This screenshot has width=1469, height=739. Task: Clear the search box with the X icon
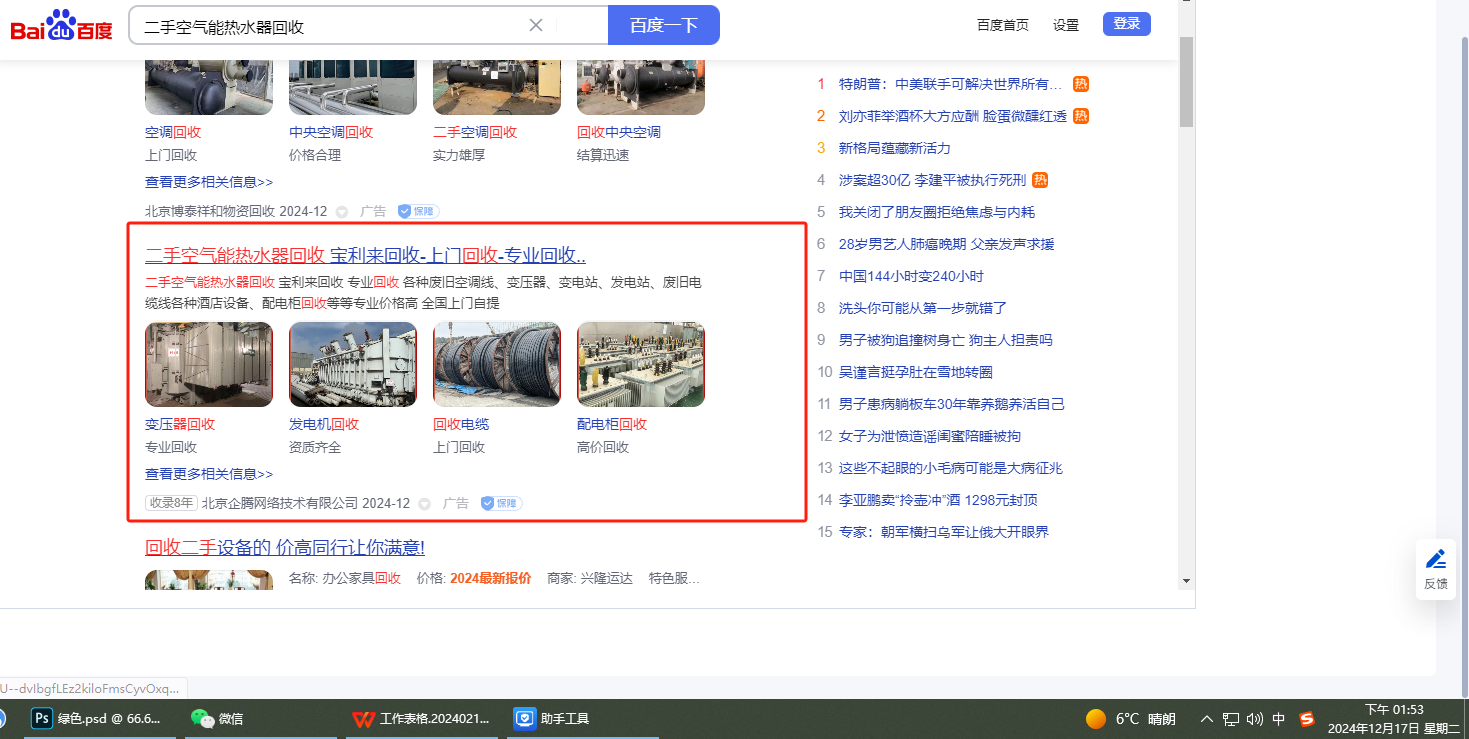(536, 25)
